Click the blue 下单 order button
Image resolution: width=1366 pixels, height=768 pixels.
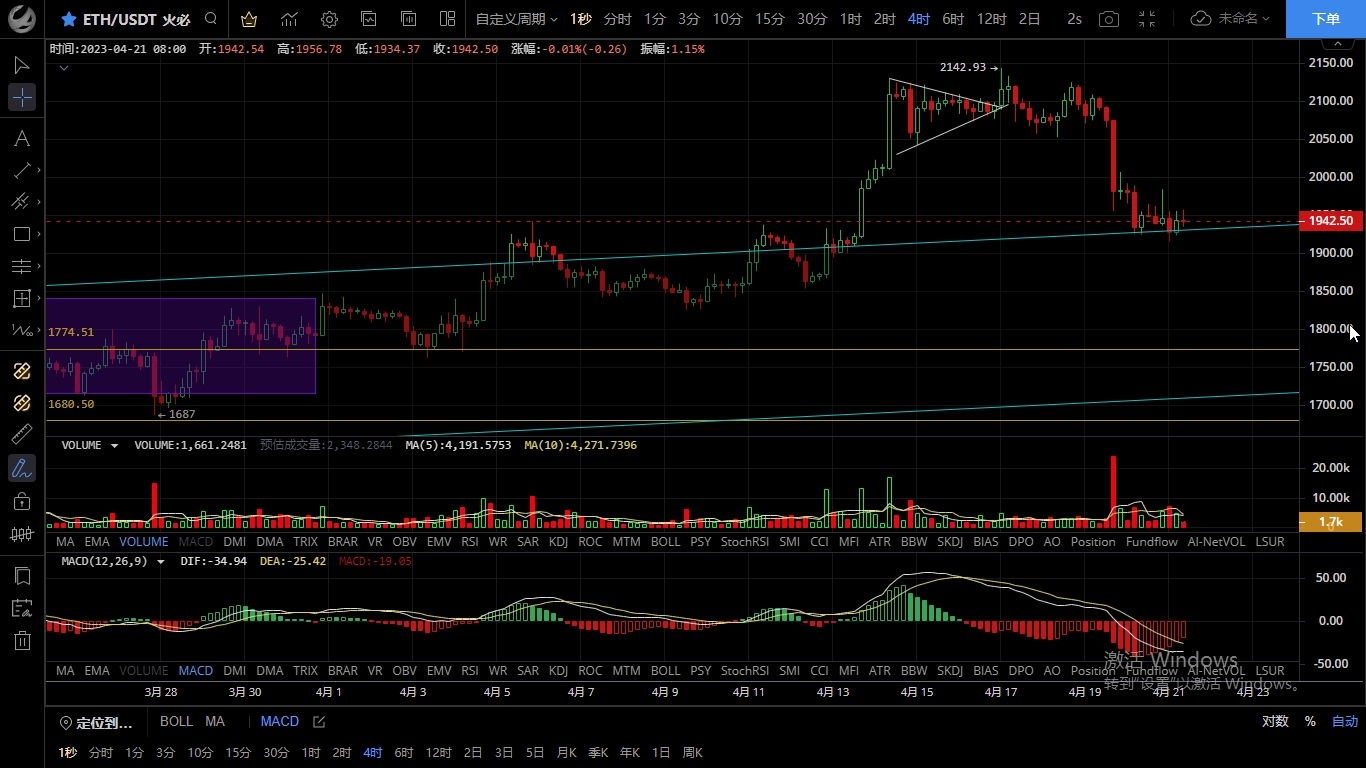[1325, 19]
